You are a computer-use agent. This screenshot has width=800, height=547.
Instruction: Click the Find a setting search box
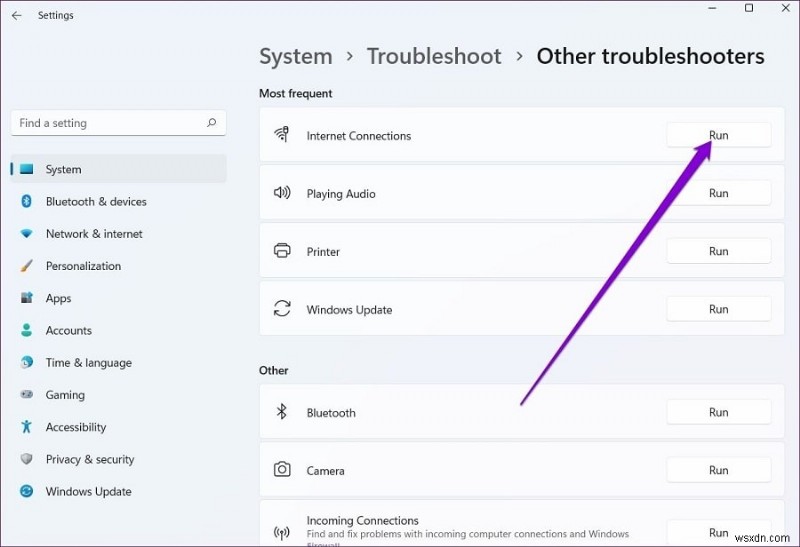[x=118, y=122]
